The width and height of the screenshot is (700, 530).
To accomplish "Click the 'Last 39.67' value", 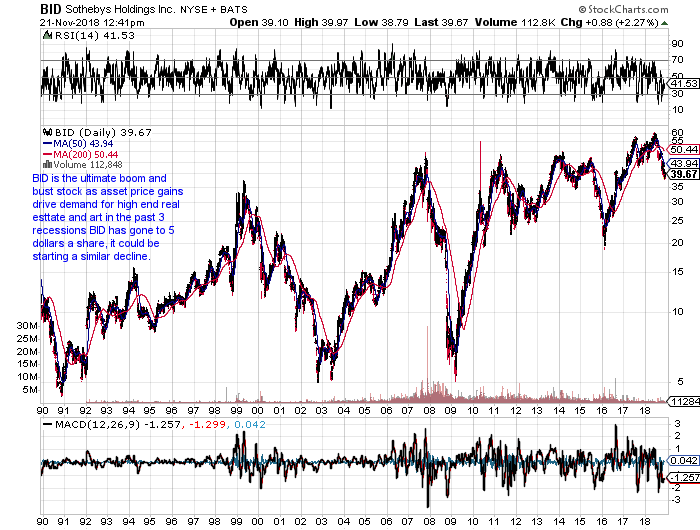I will click(441, 22).
